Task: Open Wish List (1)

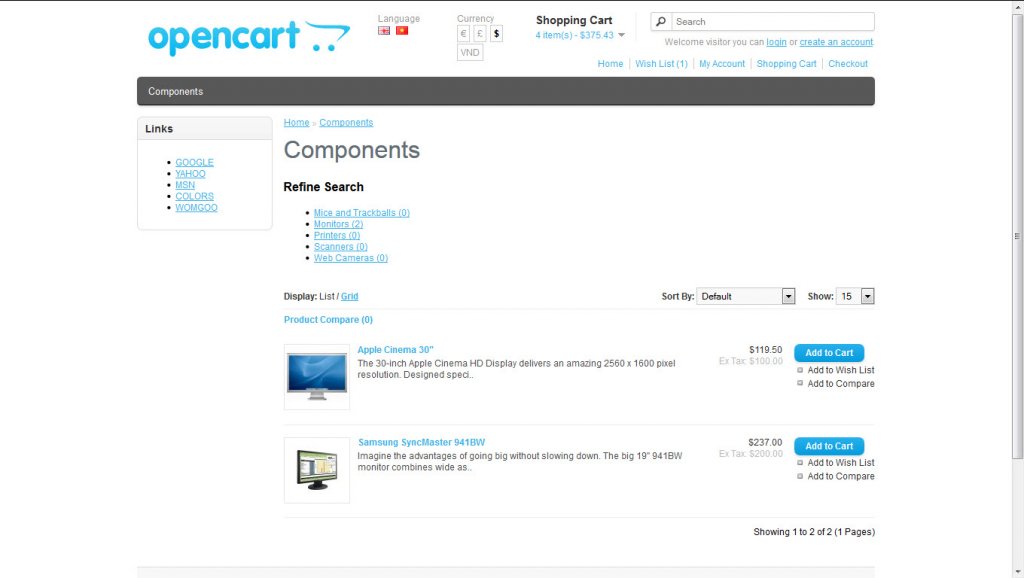Action: tap(661, 64)
